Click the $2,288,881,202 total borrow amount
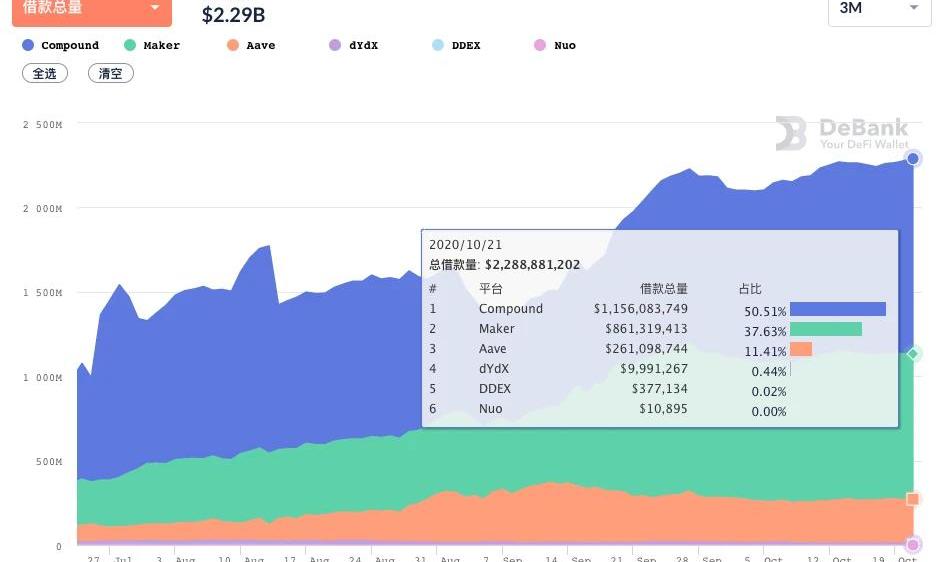 pyautogui.click(x=532, y=265)
